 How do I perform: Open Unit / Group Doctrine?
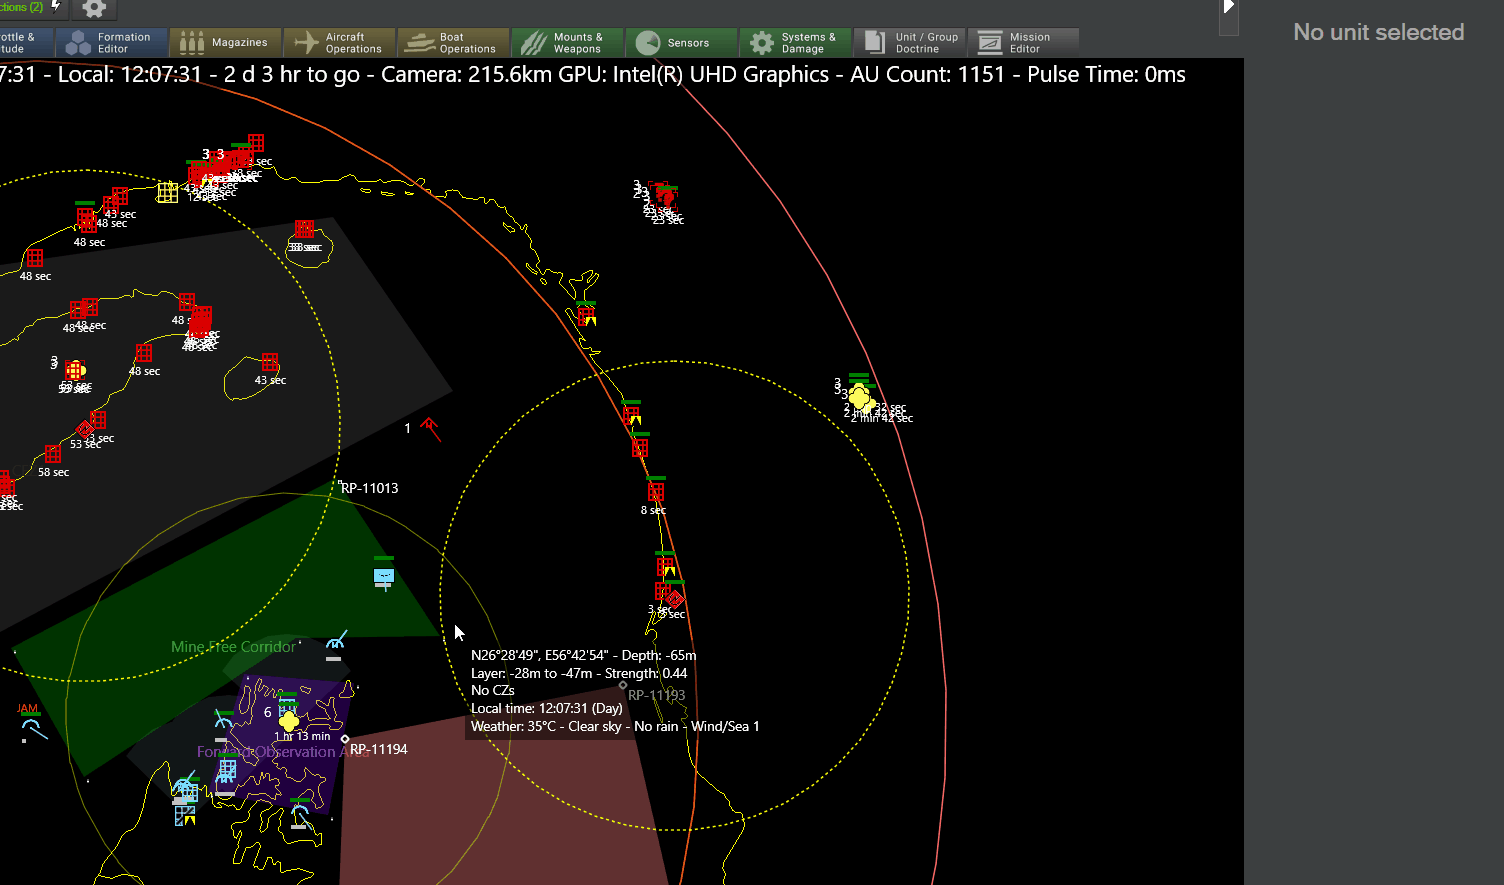tap(909, 43)
